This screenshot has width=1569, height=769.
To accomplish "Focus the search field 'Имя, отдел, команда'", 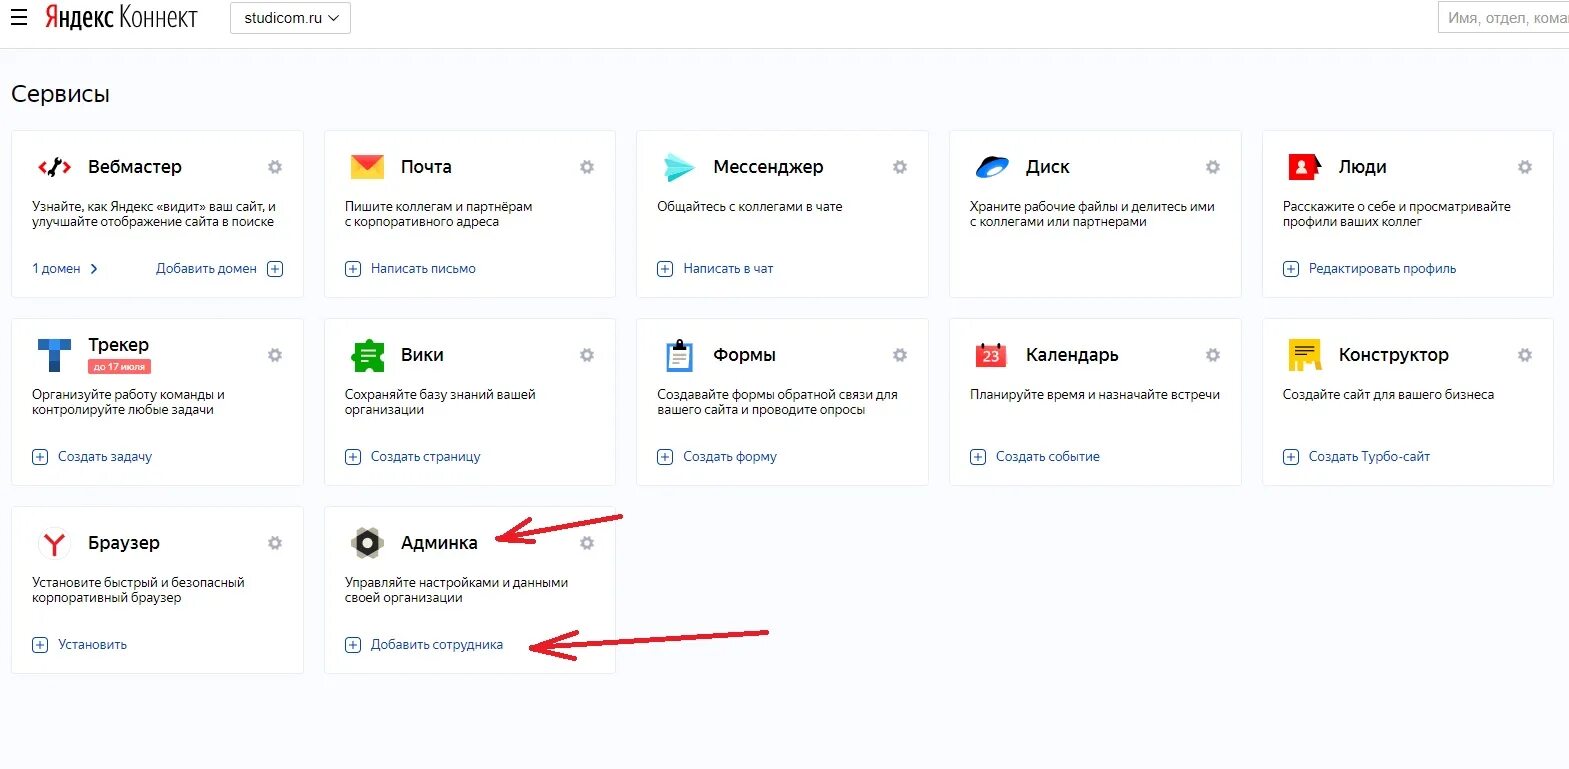I will (x=1504, y=18).
